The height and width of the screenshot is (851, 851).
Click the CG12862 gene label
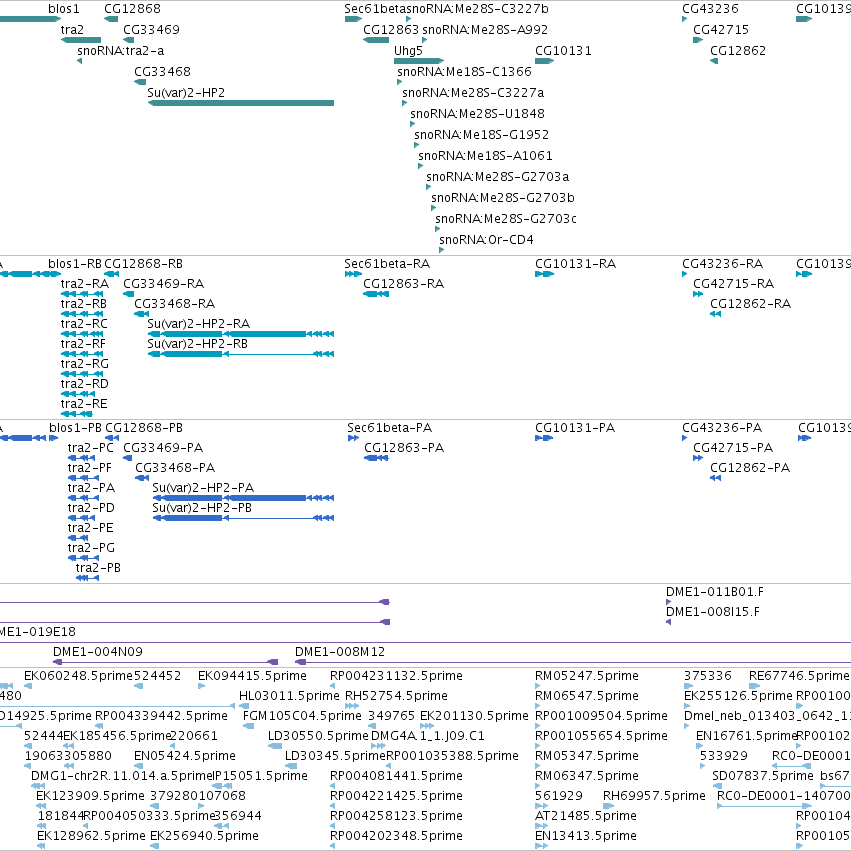click(x=738, y=51)
